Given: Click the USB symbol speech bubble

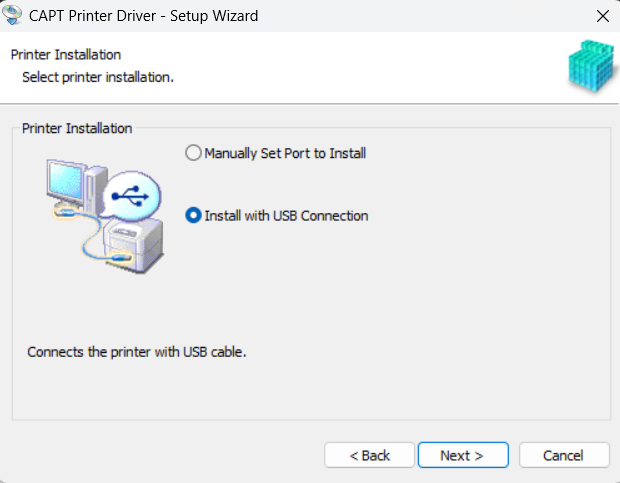Looking at the screenshot, I should coord(131,195).
